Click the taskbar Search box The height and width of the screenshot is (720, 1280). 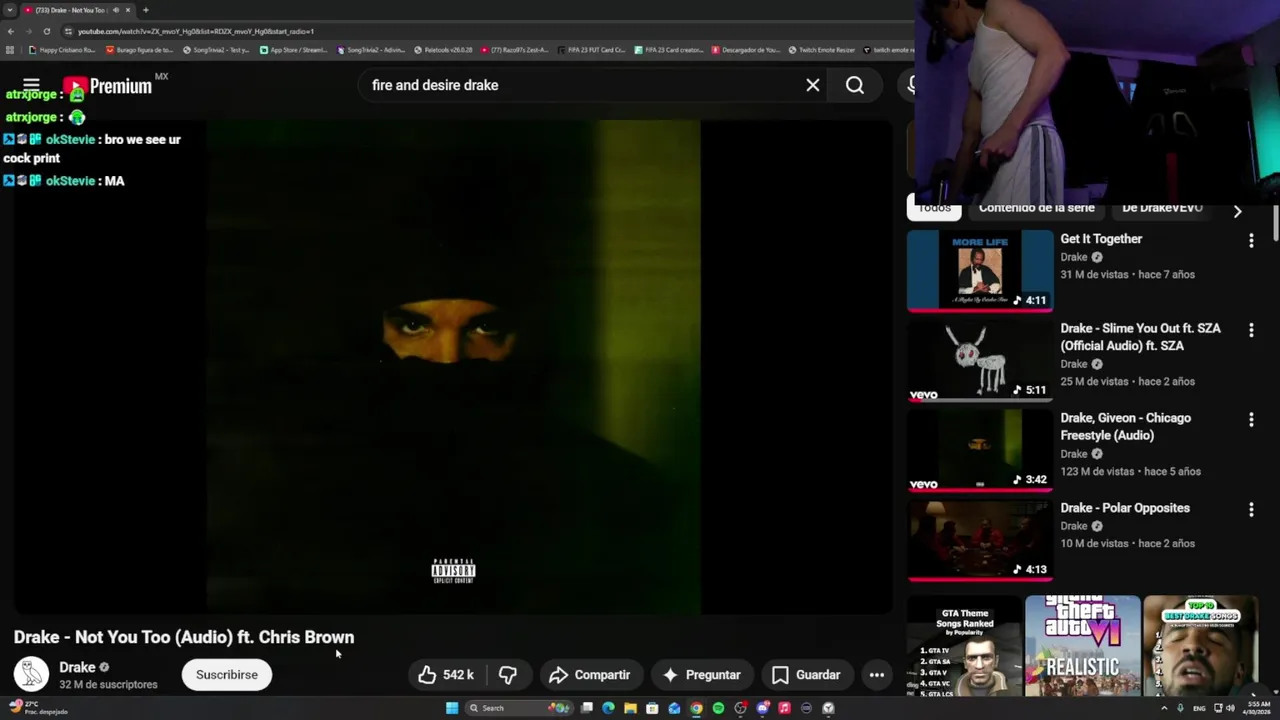[x=519, y=708]
